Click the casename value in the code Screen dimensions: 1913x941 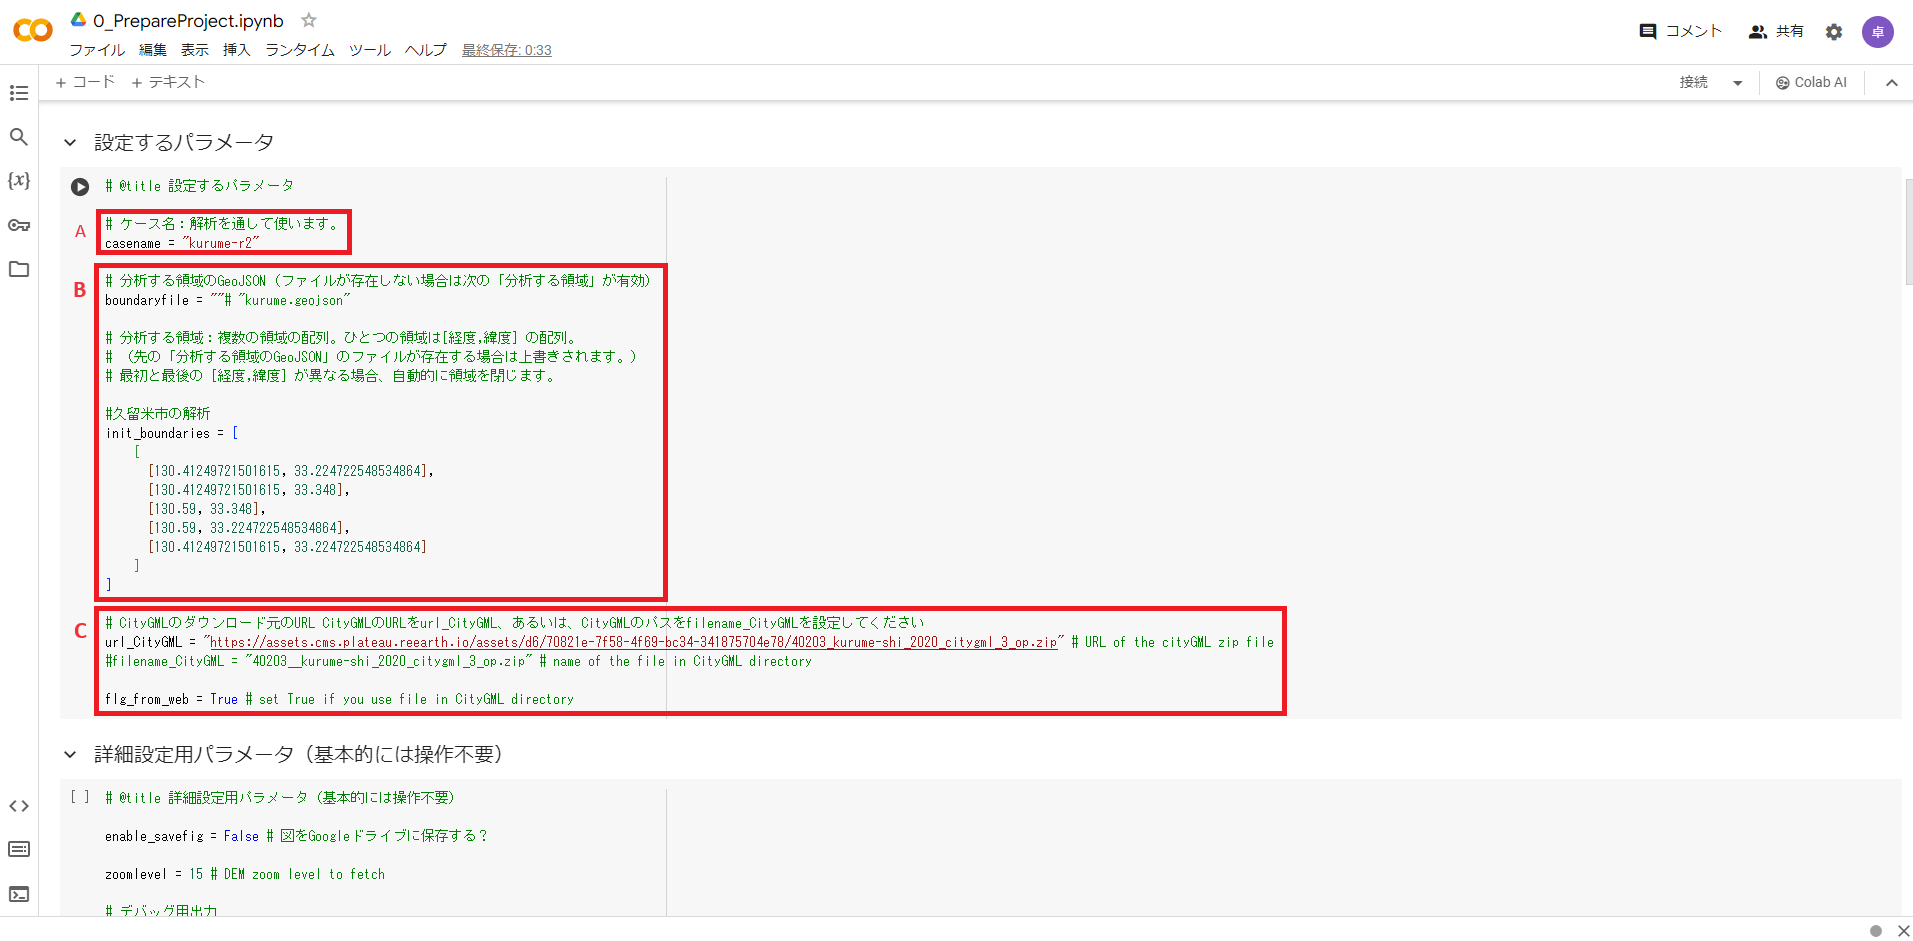[x=220, y=243]
